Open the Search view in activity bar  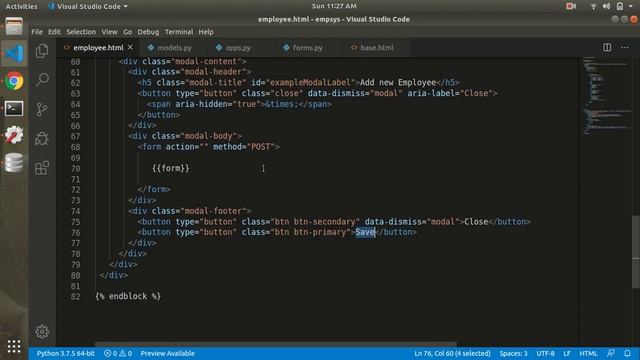pyautogui.click(x=42, y=80)
